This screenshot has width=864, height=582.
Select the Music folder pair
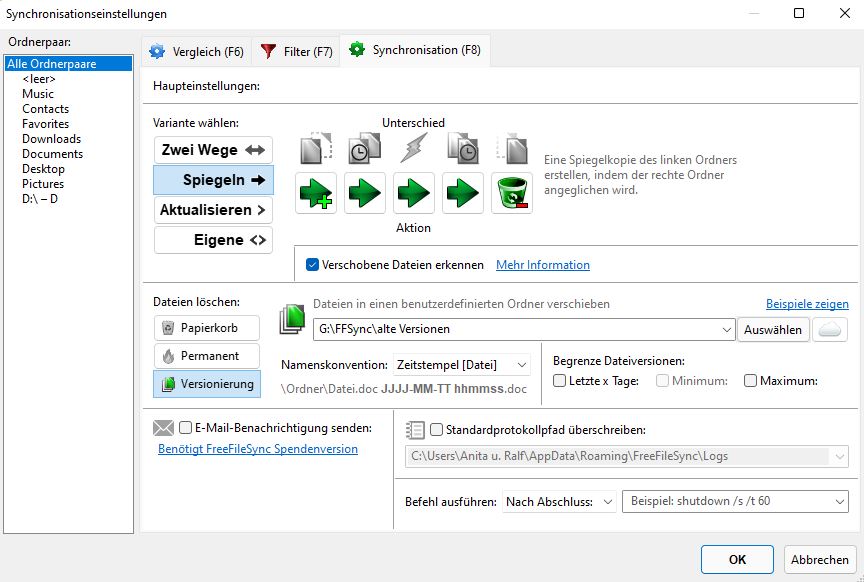38,94
